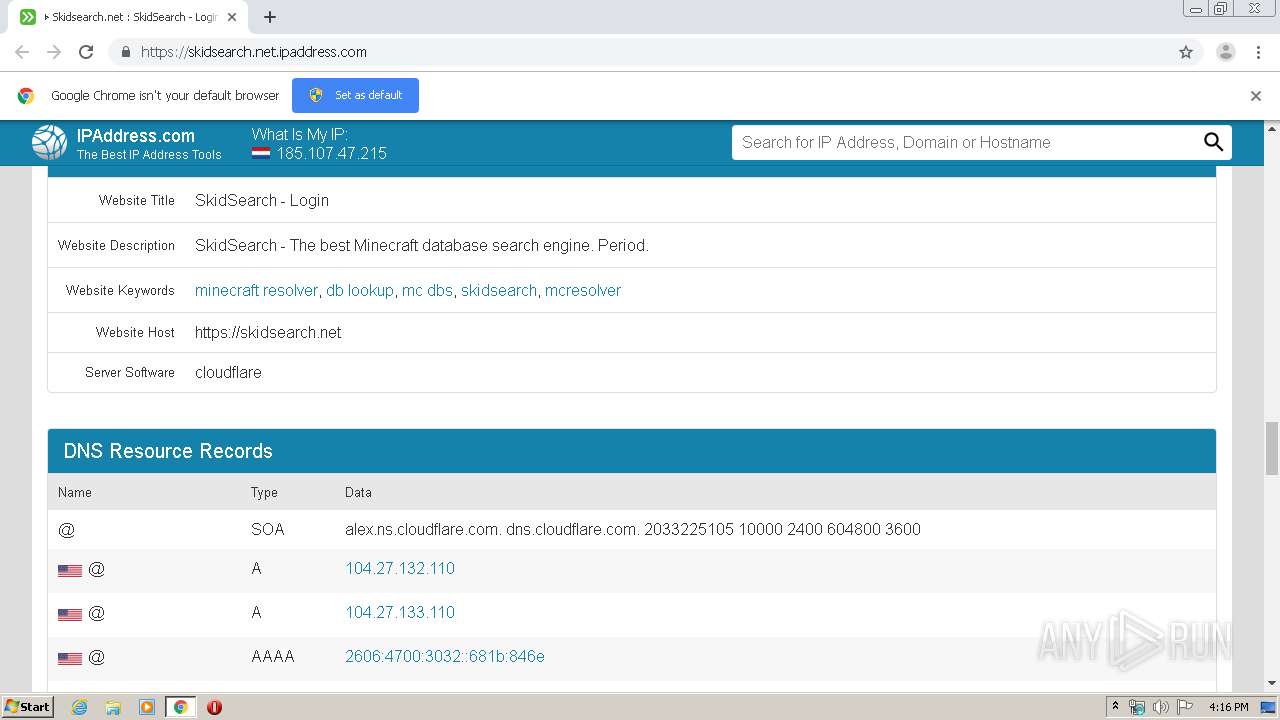The width and height of the screenshot is (1280, 720).
Task: Click 'cloudflare' server software value
Action: tap(228, 372)
